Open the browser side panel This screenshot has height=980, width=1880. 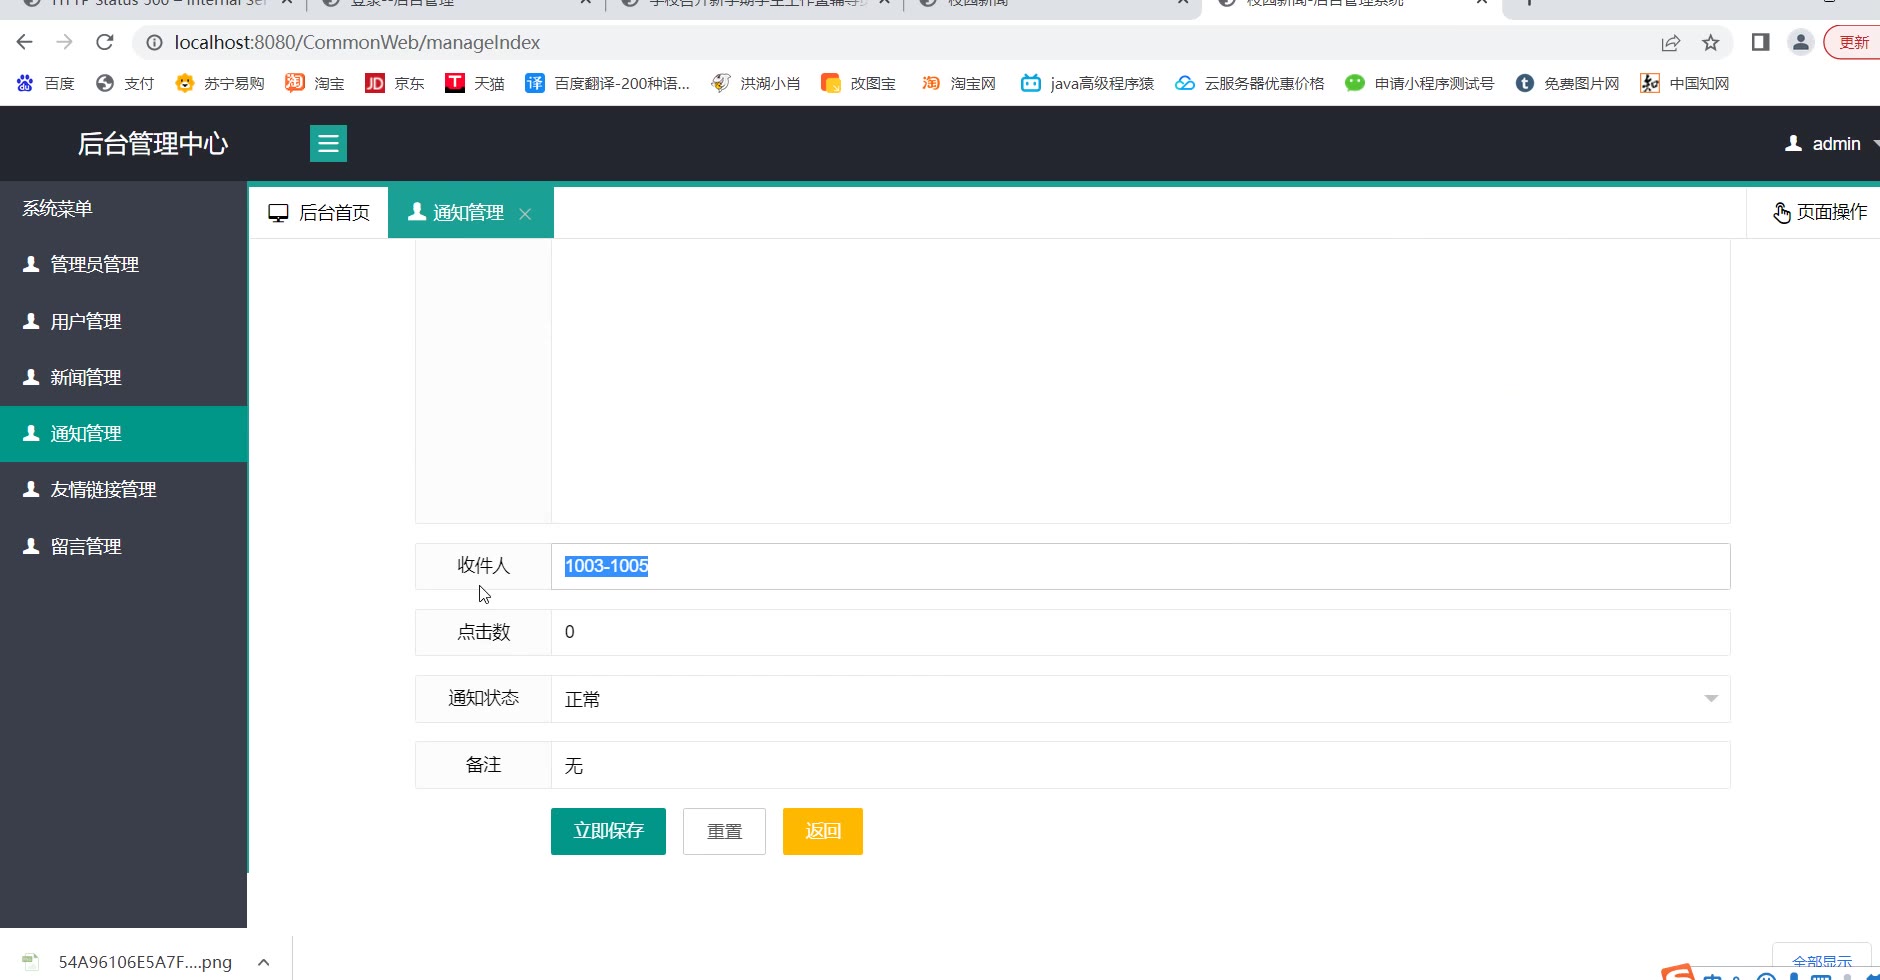click(x=1761, y=42)
